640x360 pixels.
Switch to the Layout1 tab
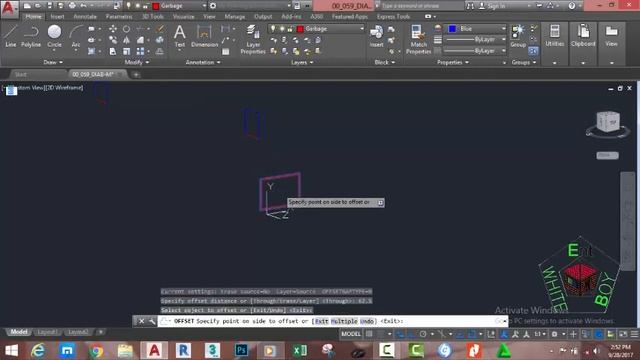[47, 332]
